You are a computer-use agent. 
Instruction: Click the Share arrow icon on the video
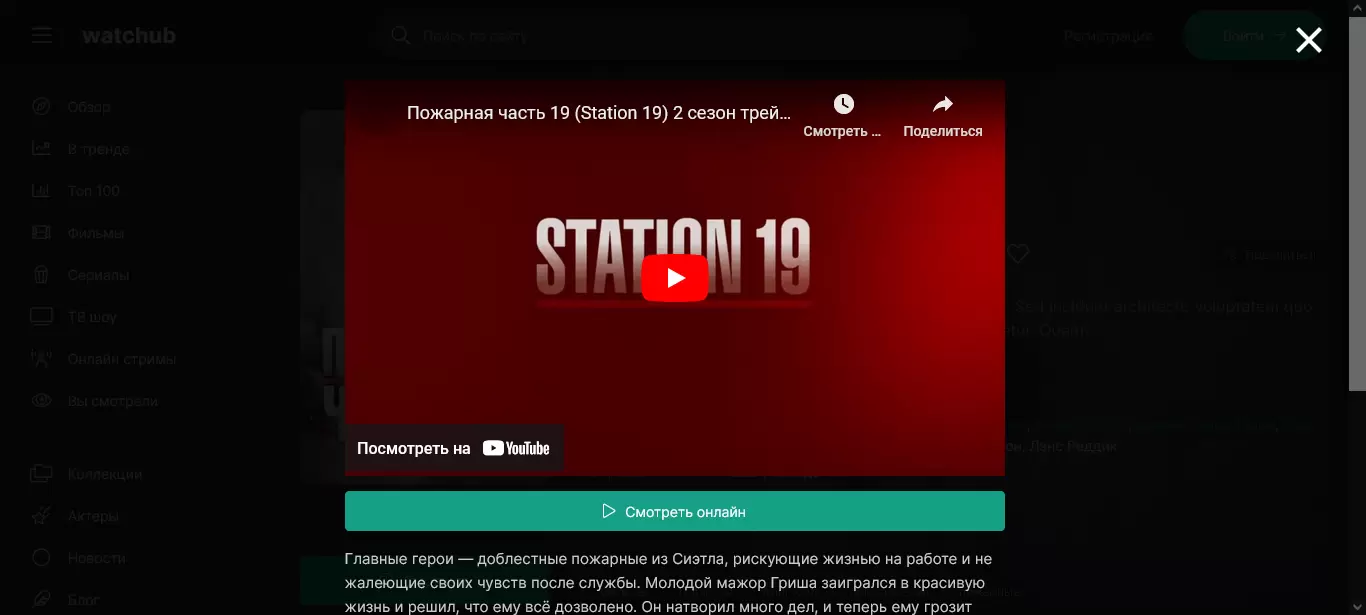tap(943, 104)
